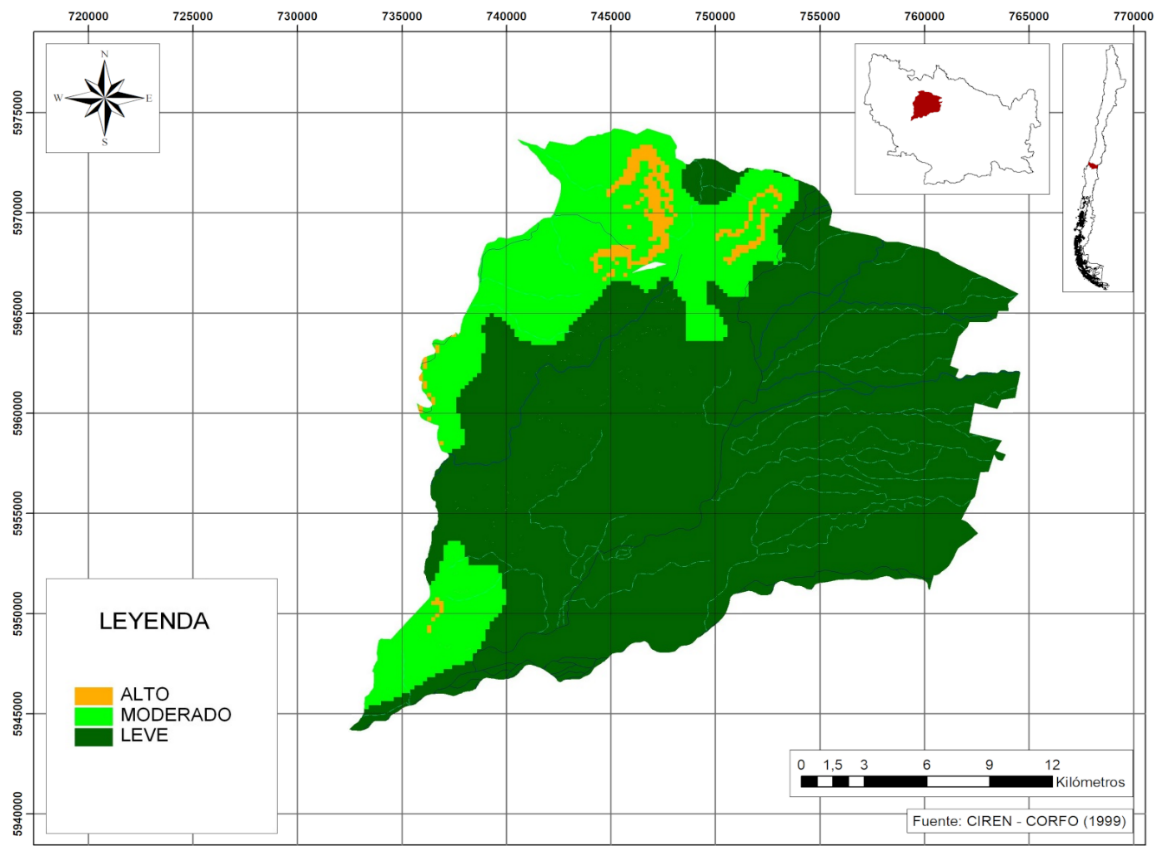The width and height of the screenshot is (1168, 865).
Task: Click the 5940000 northing coordinate label
Action: [x=17, y=814]
